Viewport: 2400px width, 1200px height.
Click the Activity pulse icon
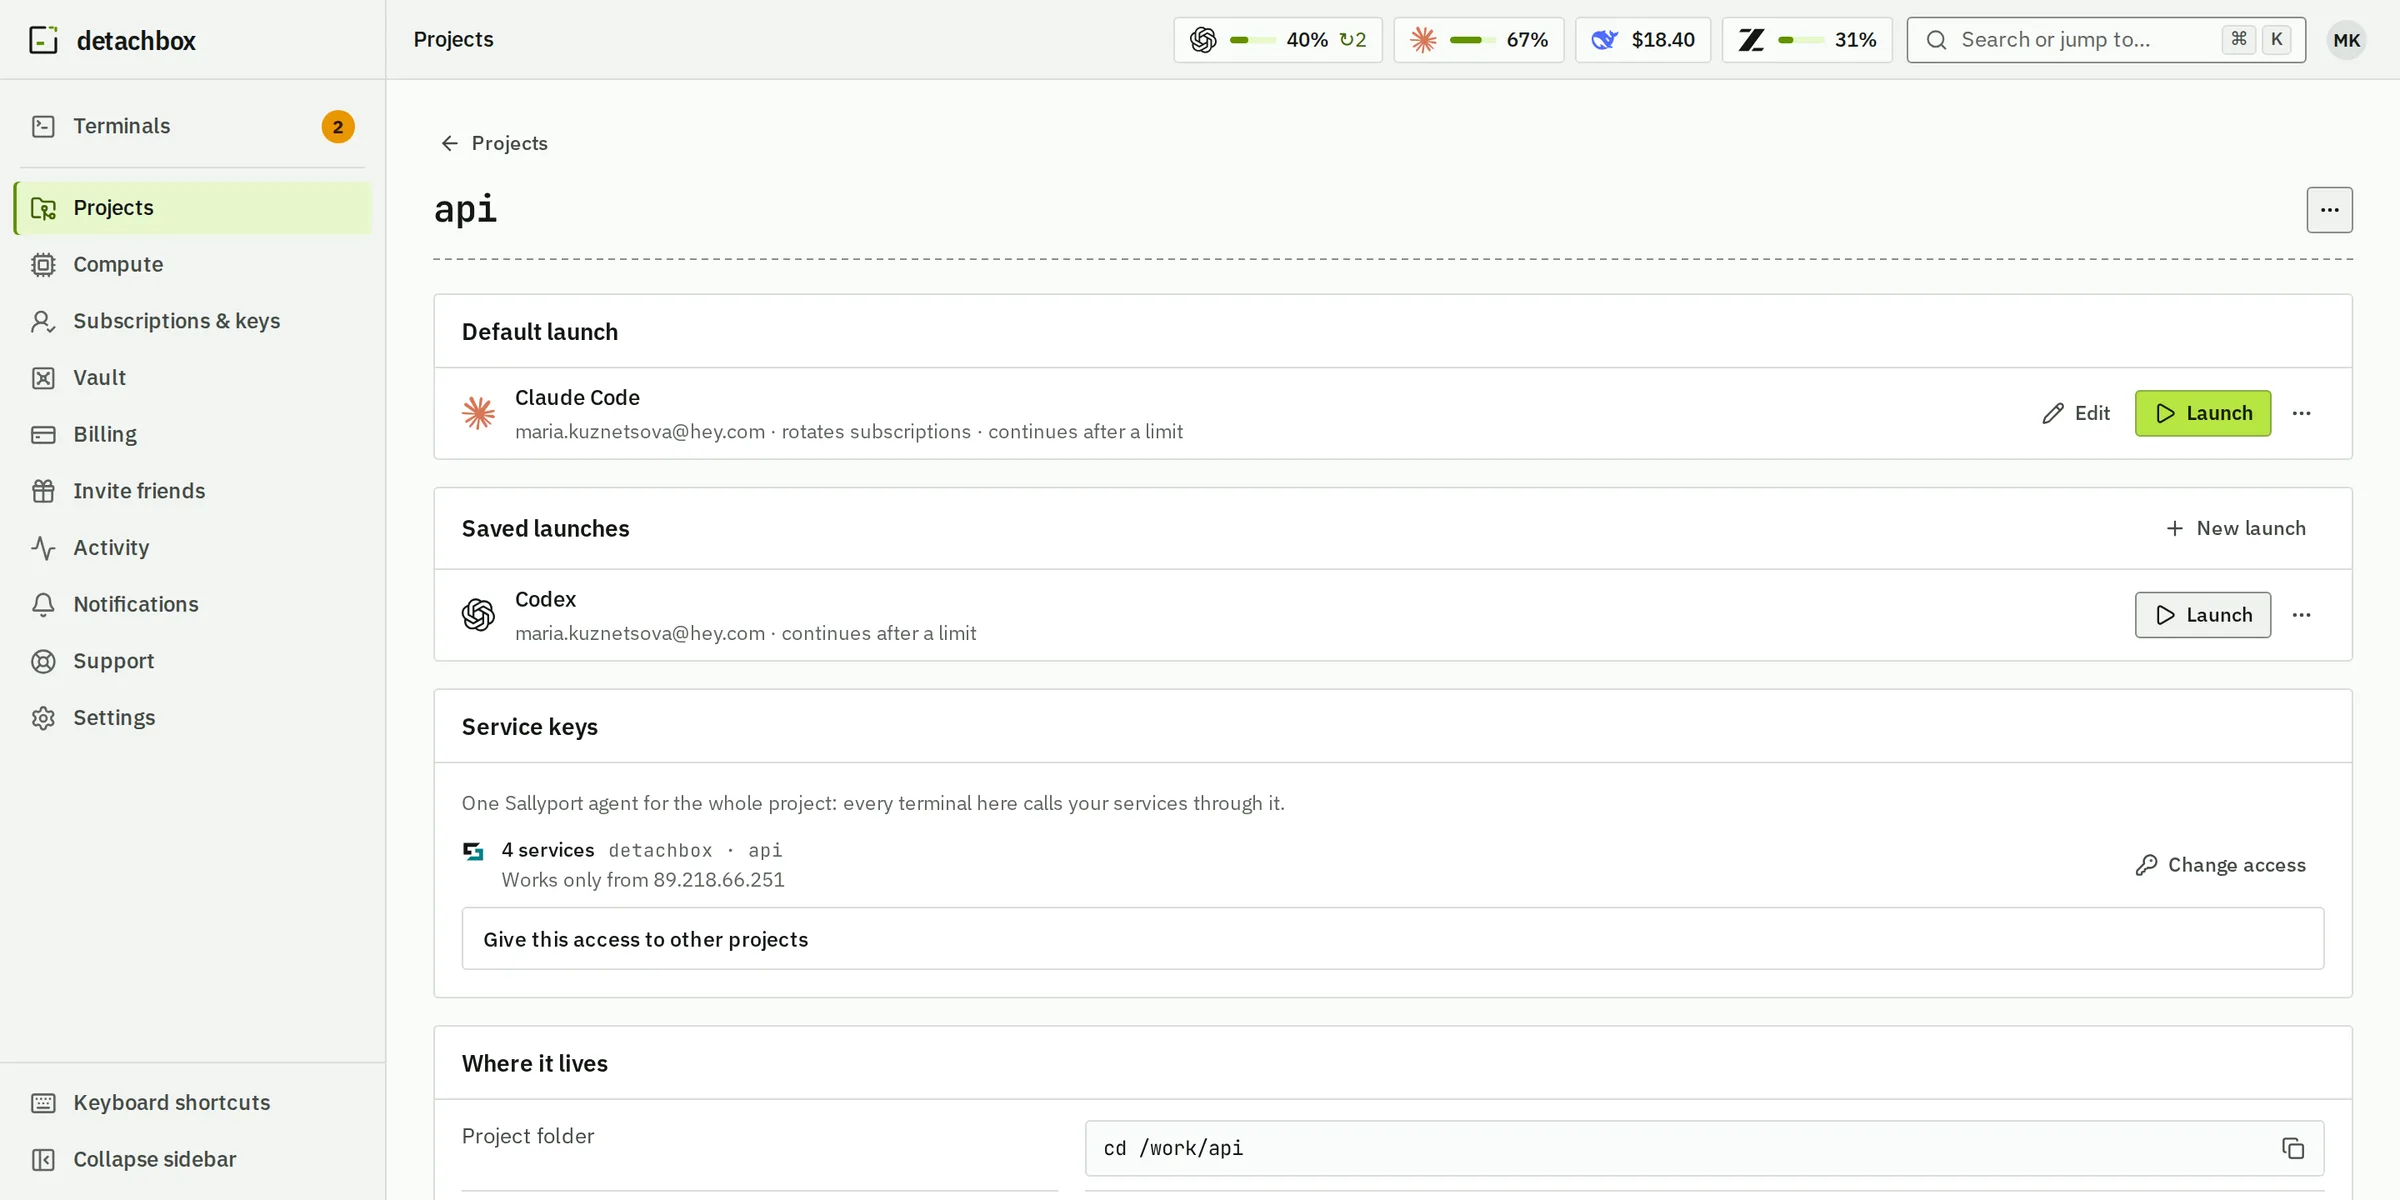(43, 548)
